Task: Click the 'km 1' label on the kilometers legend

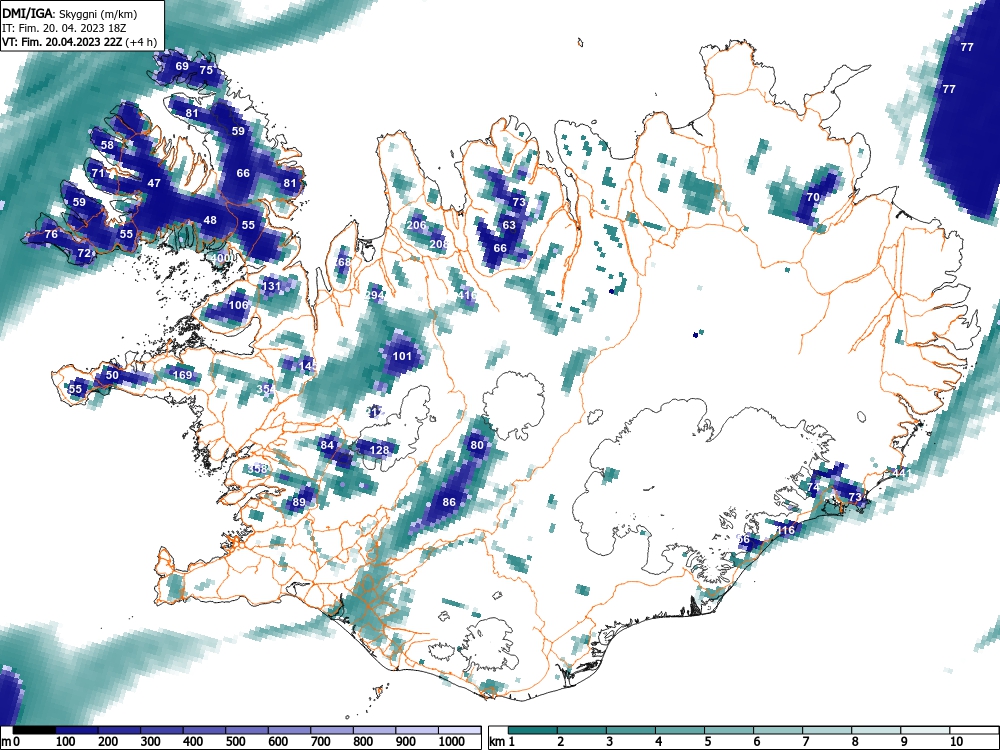Action: pos(502,741)
